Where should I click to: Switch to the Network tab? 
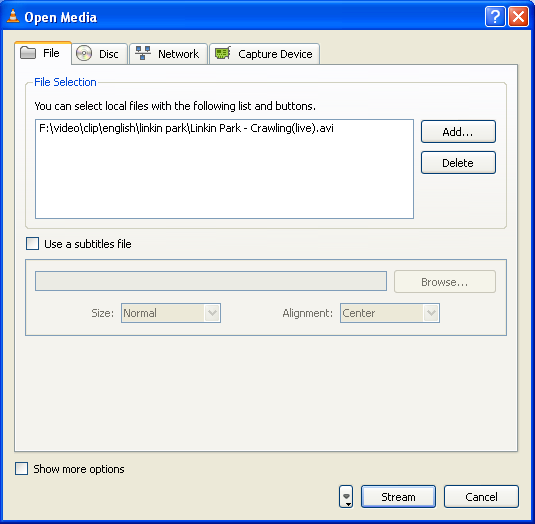click(169, 54)
